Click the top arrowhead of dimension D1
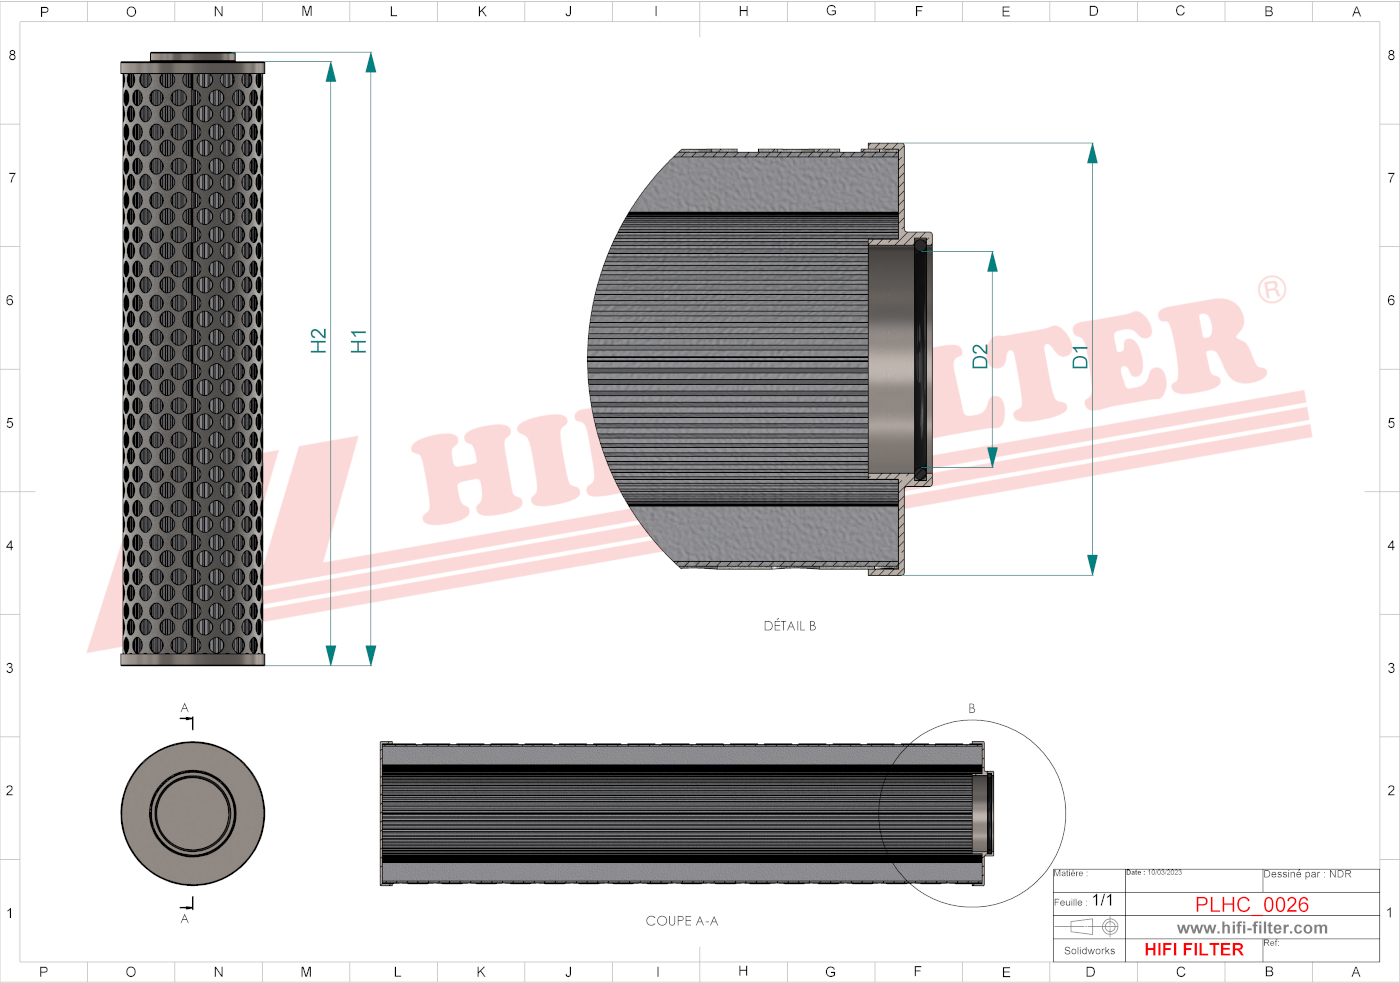 click(x=1092, y=153)
